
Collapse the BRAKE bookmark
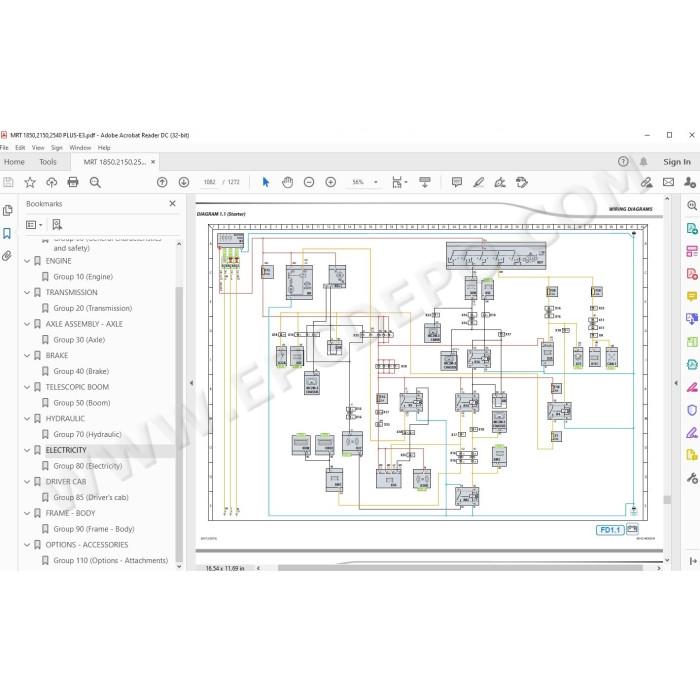[27, 356]
